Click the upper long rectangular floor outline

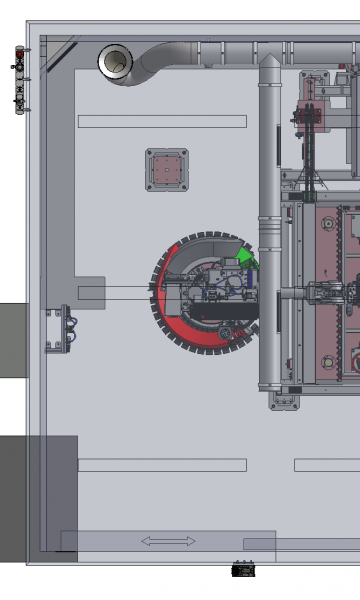point(162,121)
